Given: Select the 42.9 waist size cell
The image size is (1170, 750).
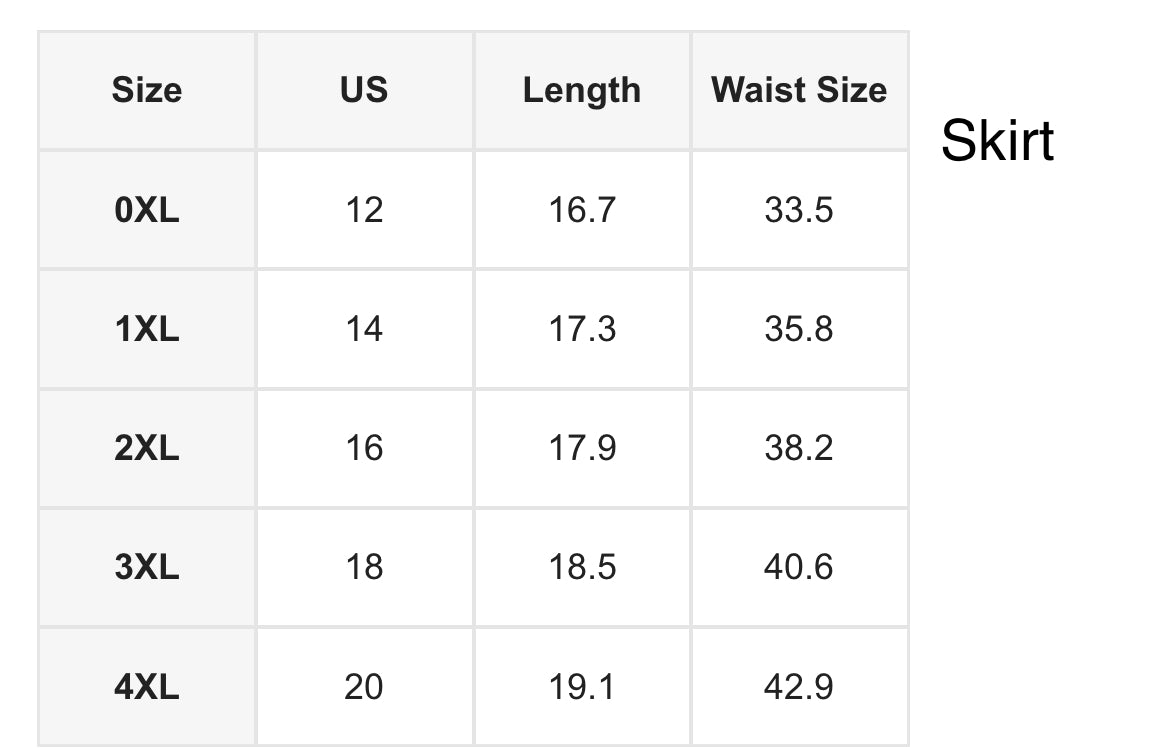Looking at the screenshot, I should coord(799,687).
